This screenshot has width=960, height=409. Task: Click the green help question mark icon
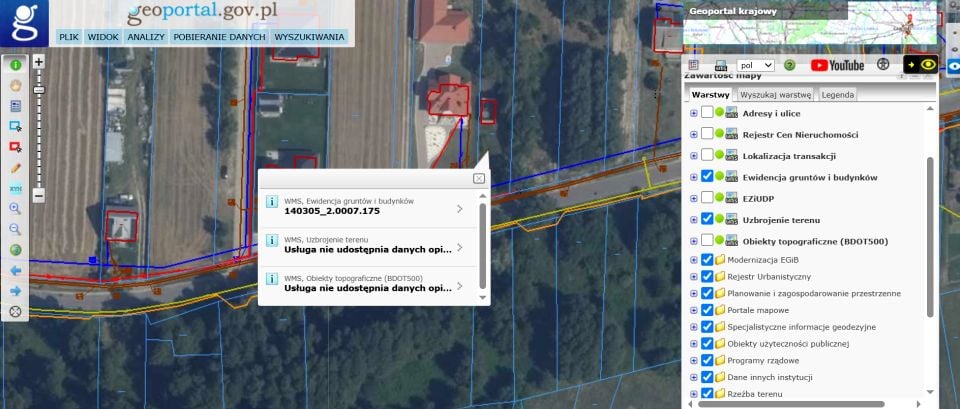789,65
